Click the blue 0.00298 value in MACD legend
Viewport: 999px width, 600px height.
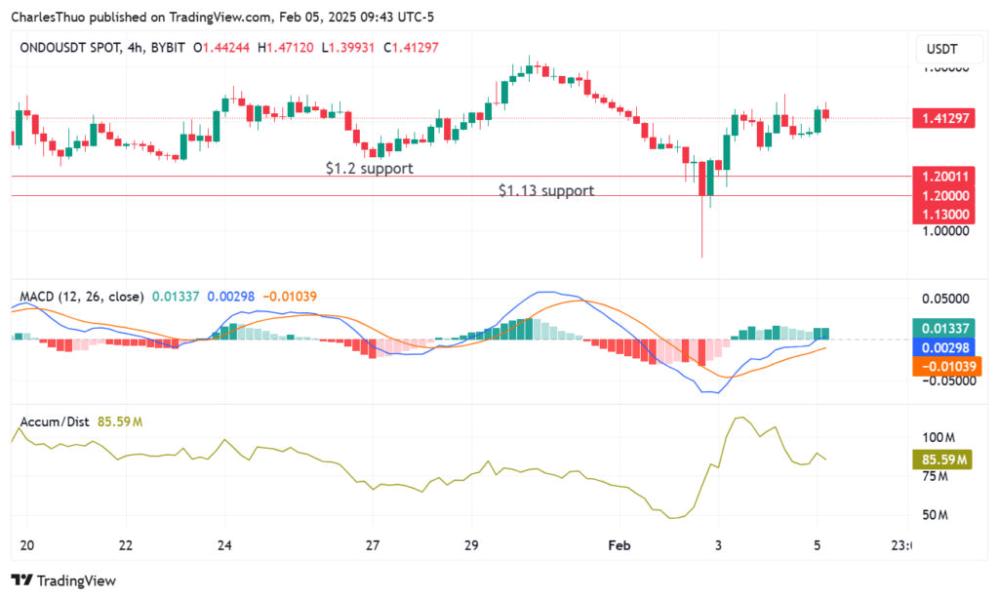pyautogui.click(x=231, y=296)
